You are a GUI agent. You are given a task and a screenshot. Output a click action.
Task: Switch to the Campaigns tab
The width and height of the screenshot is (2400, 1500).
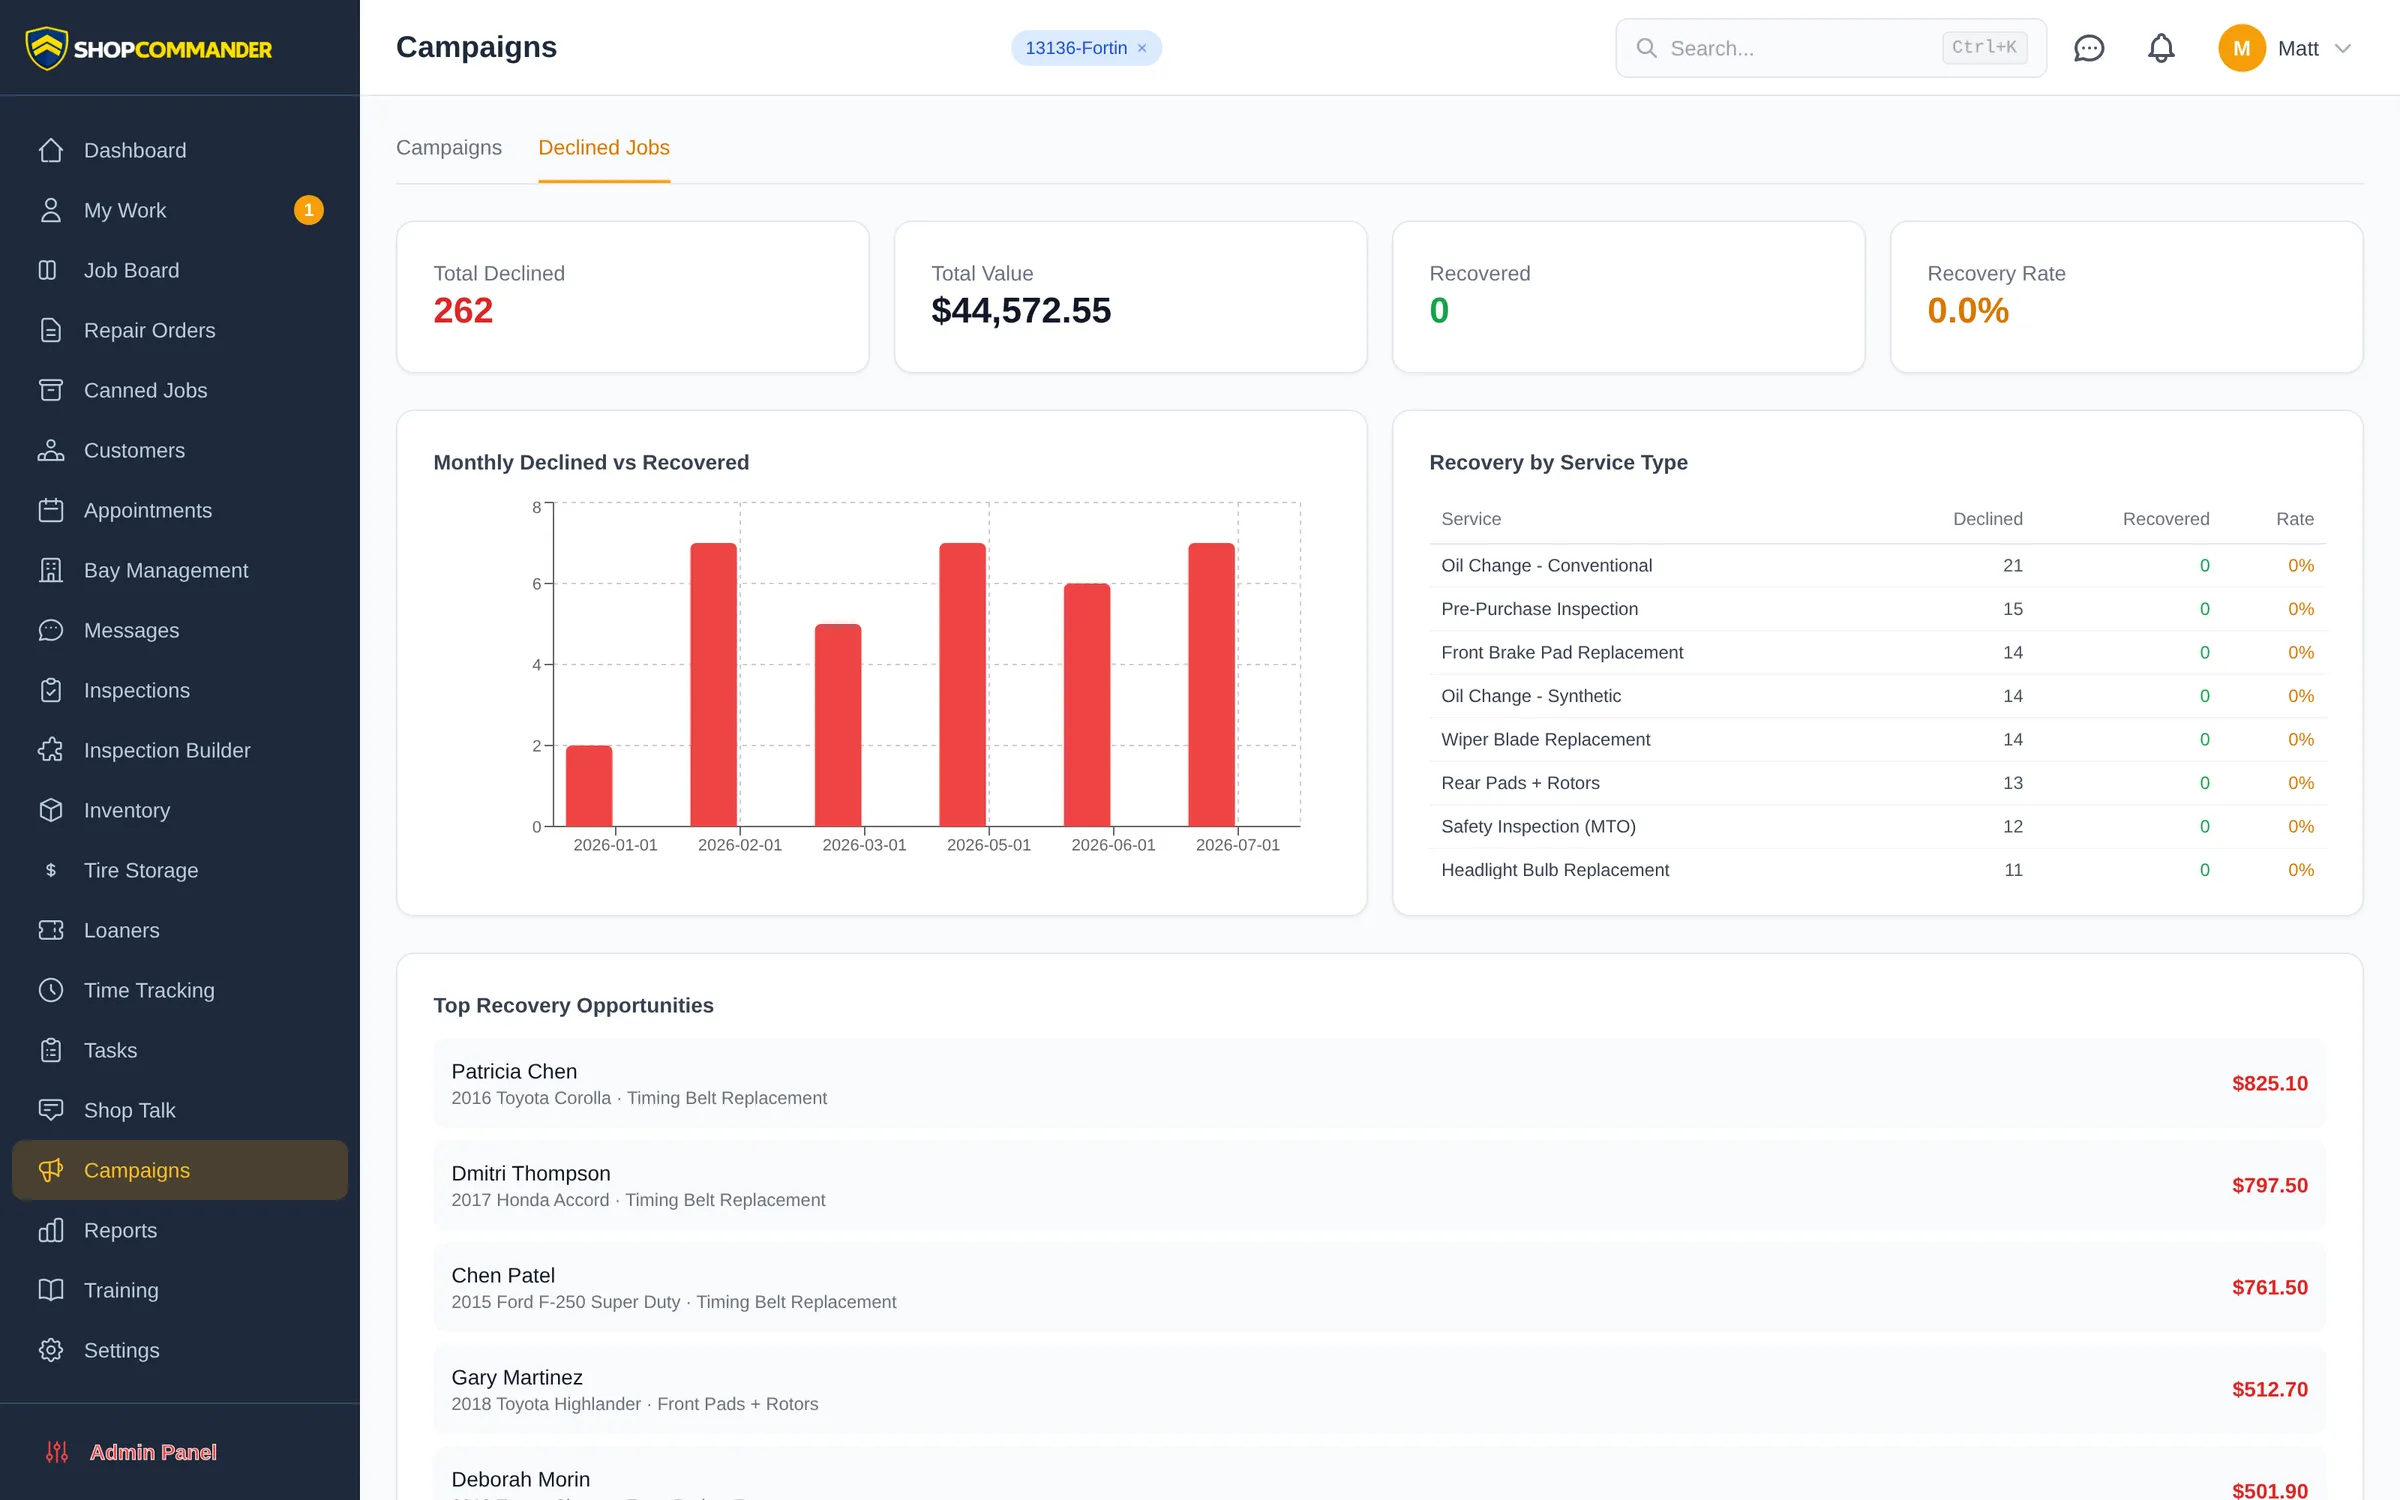point(449,148)
